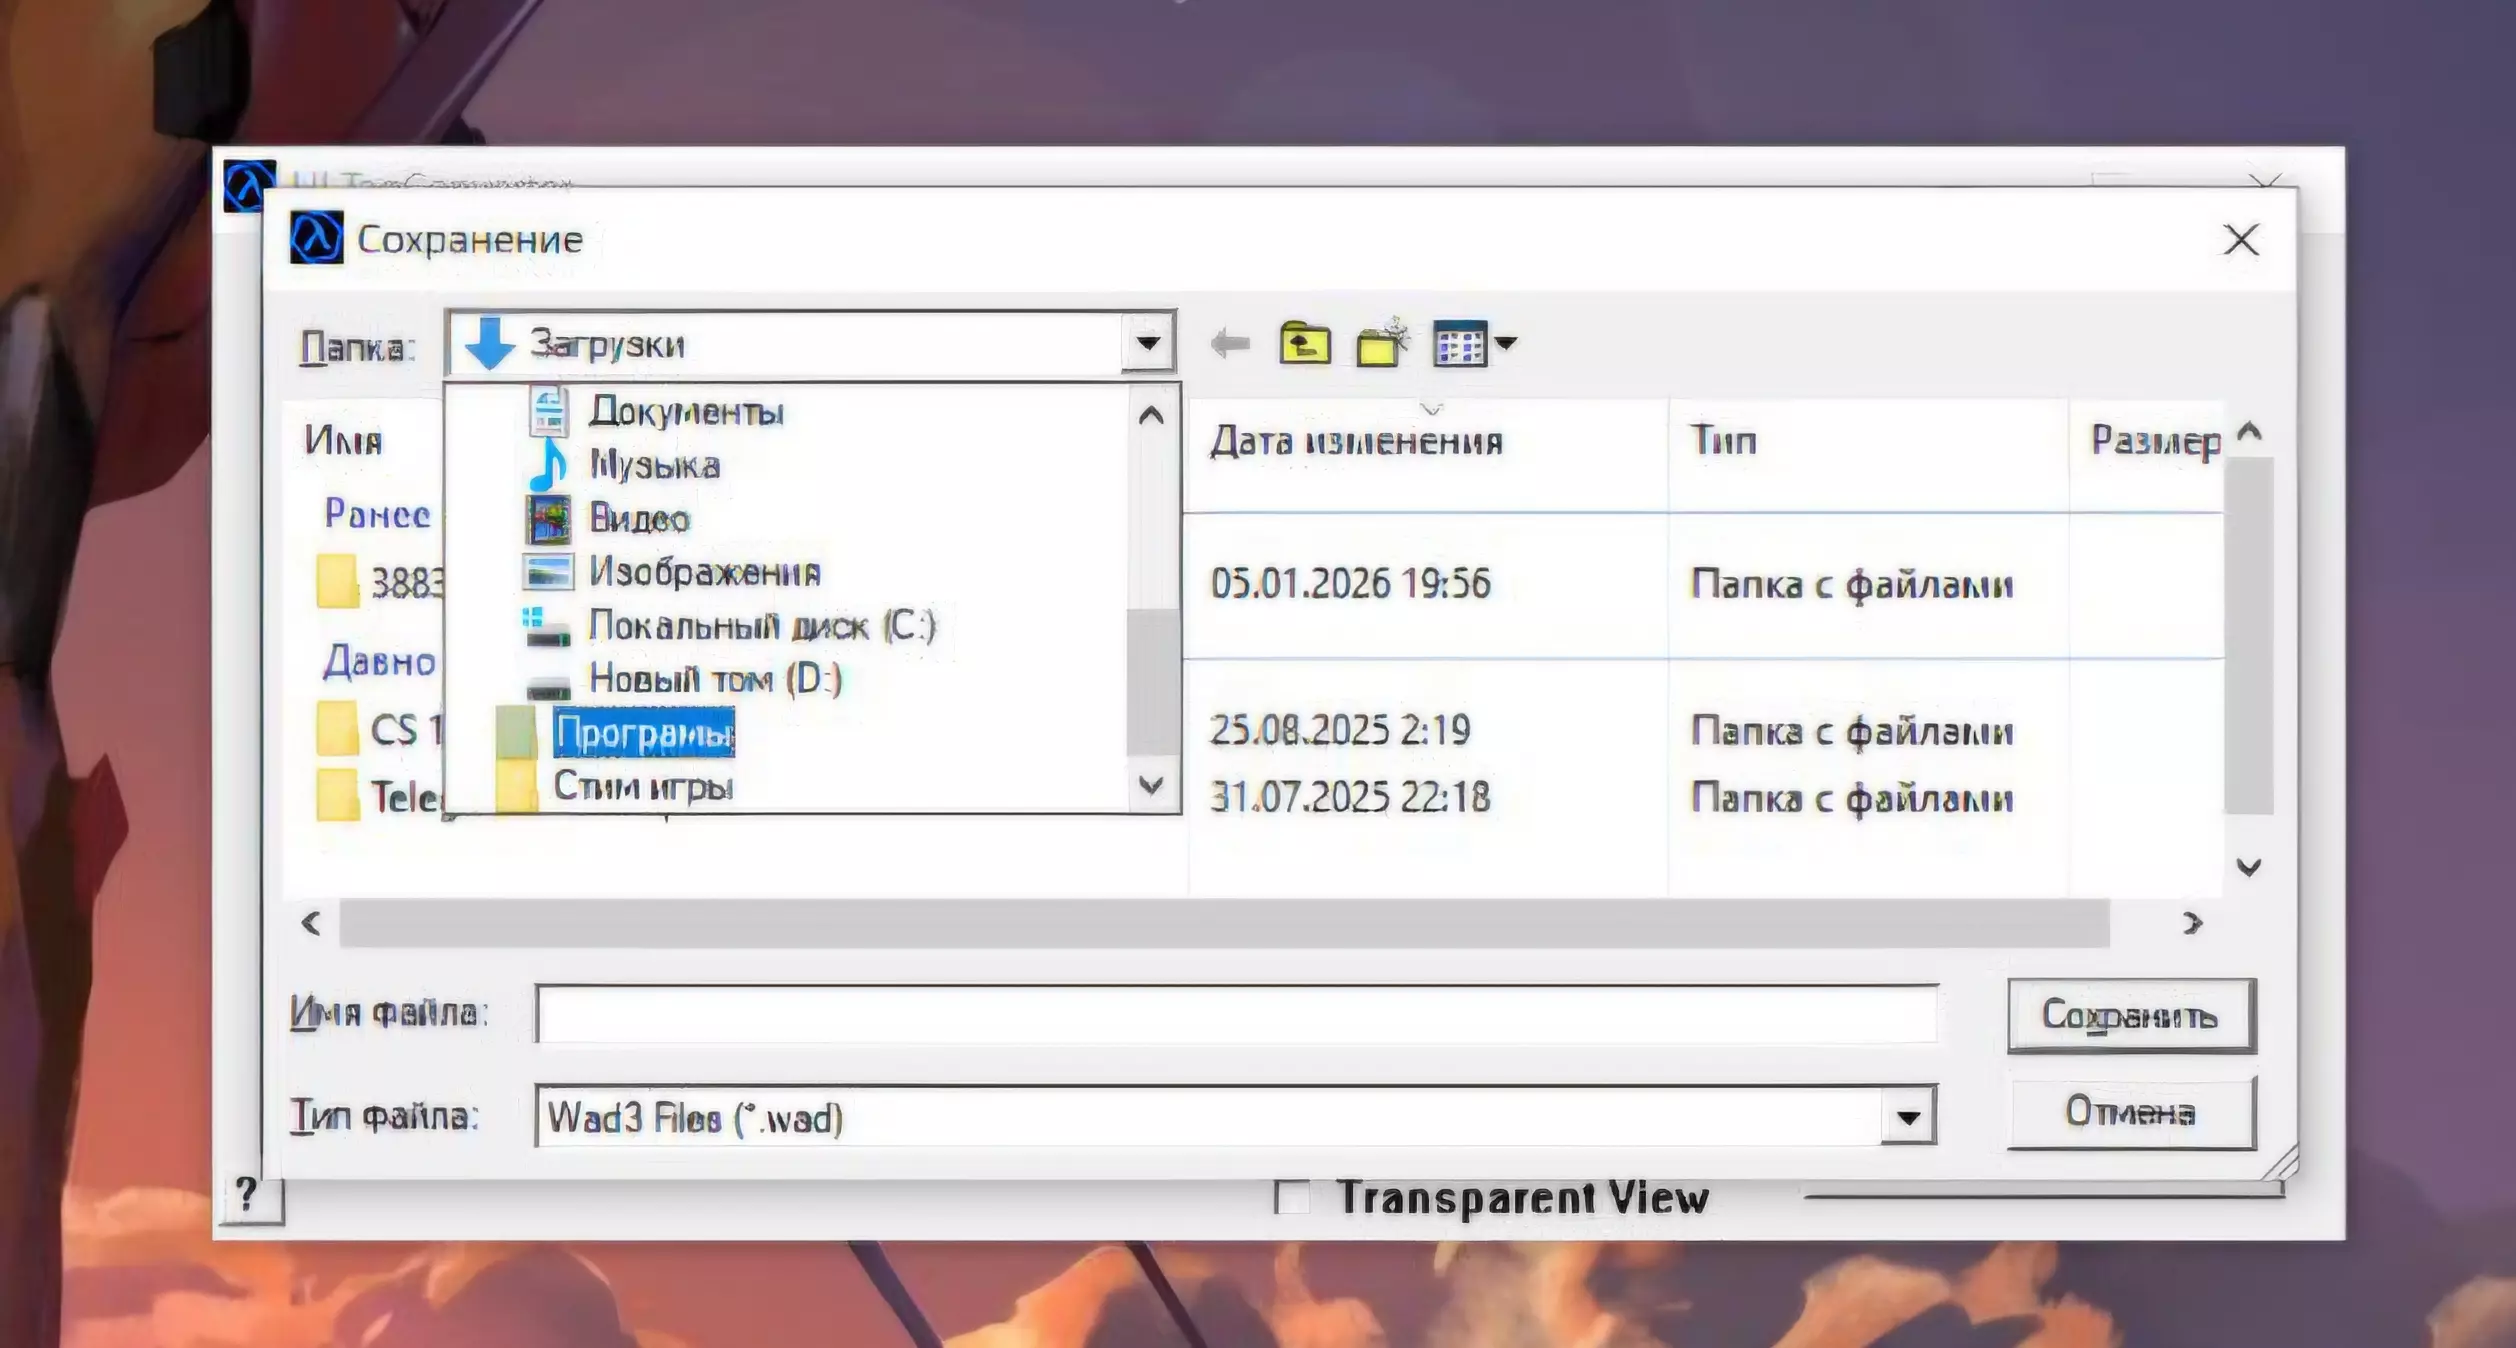Click the back arrow navigation icon

coord(1229,345)
